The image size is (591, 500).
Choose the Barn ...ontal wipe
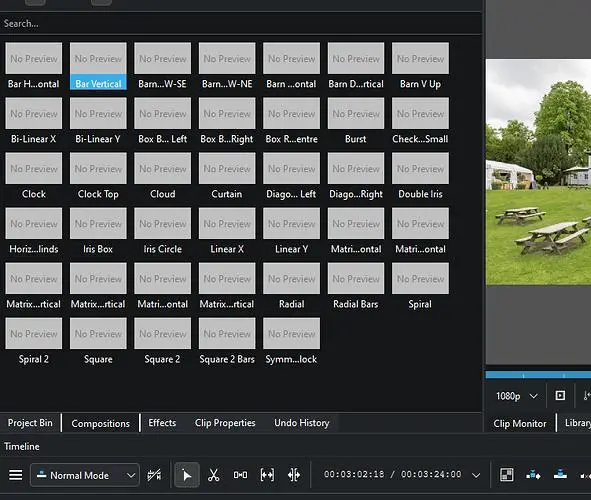pos(291,66)
